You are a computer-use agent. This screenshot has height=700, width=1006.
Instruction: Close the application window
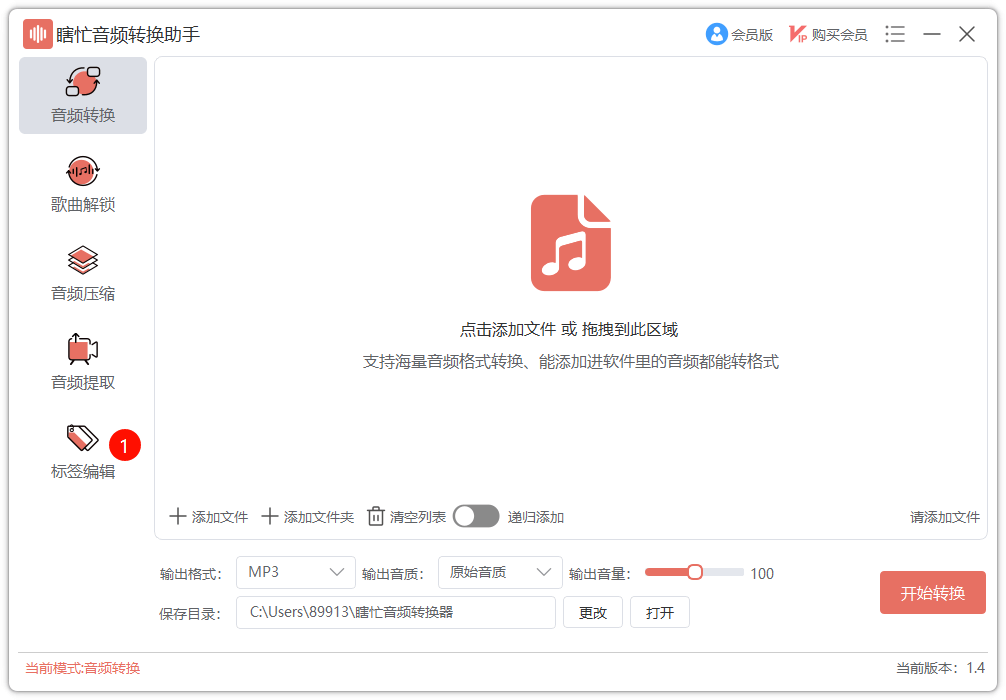coord(967,34)
